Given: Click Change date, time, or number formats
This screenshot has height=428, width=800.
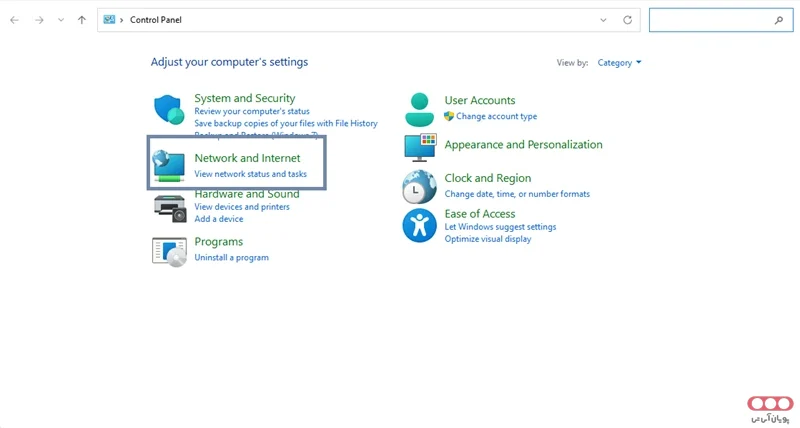Looking at the screenshot, I should [517, 194].
